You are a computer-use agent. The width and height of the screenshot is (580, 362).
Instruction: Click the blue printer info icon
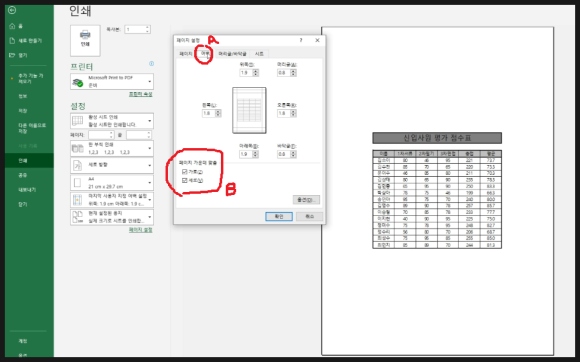151,64
